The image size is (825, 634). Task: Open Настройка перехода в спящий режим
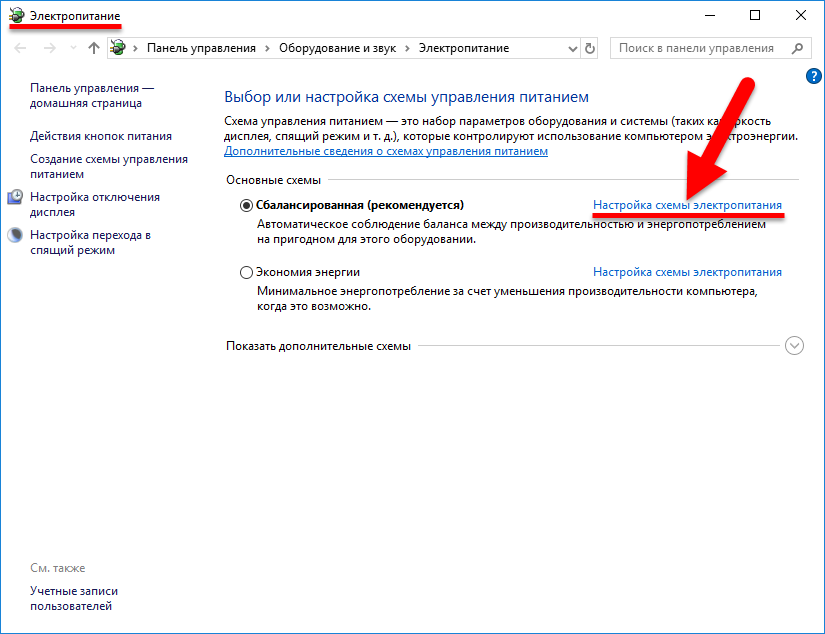[90, 242]
